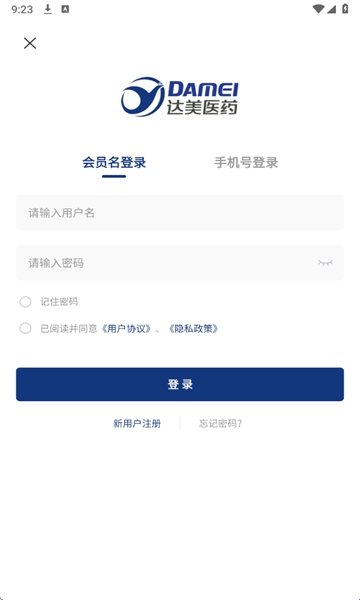
Task: Focus the 请输入用户名 username field
Action: click(x=180, y=213)
